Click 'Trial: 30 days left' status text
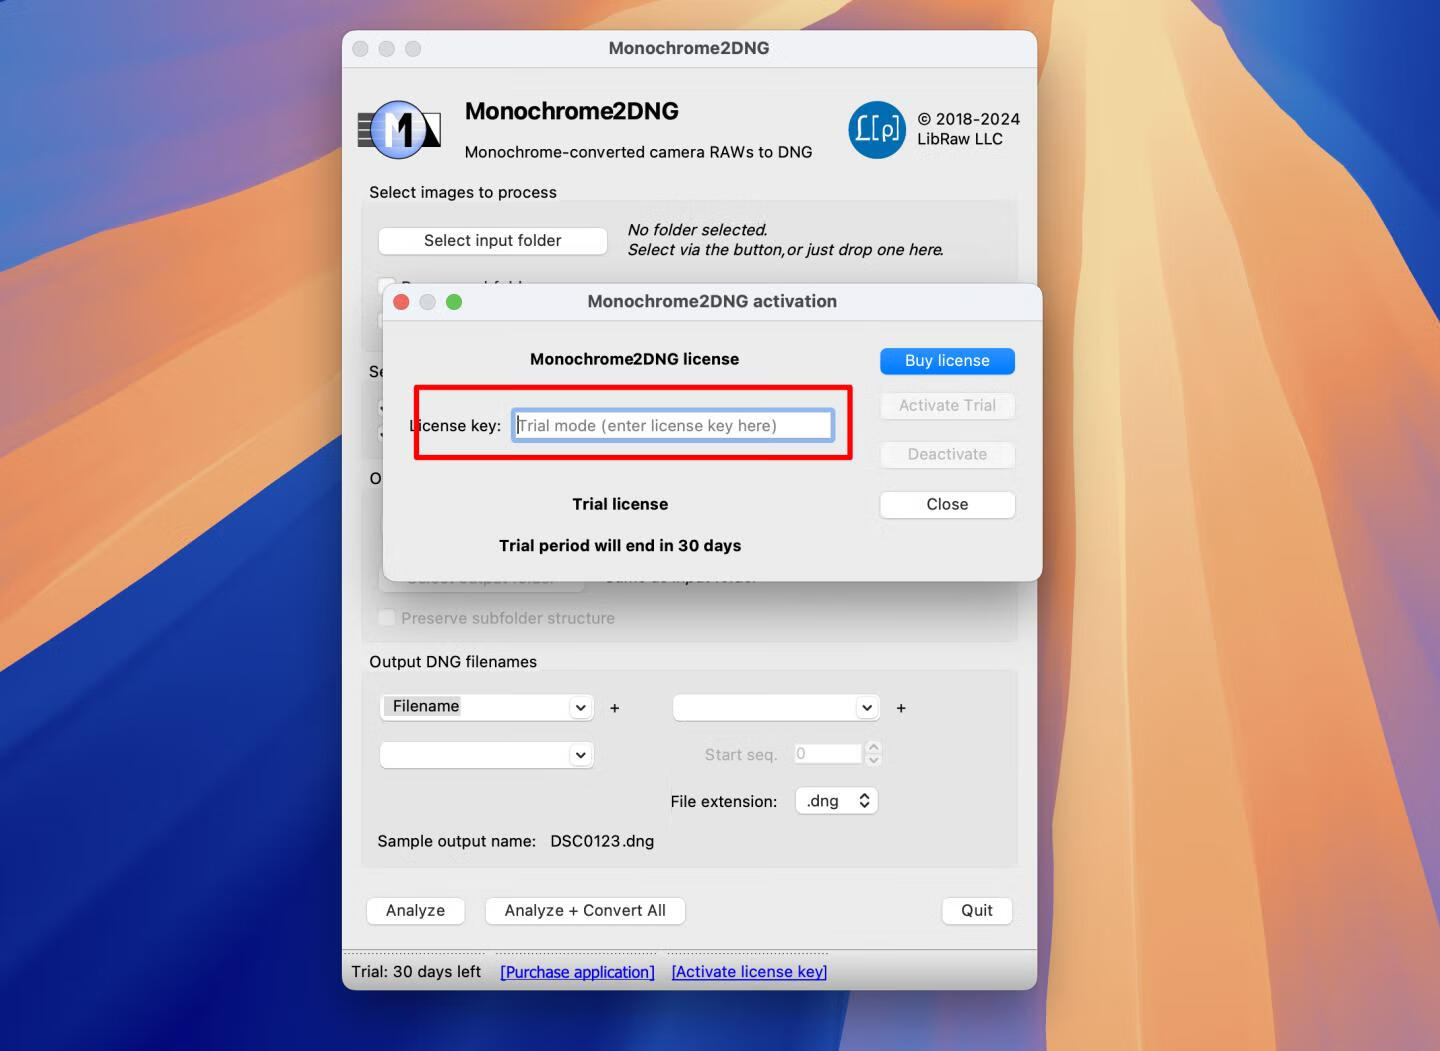Viewport: 1440px width, 1051px height. coord(416,972)
